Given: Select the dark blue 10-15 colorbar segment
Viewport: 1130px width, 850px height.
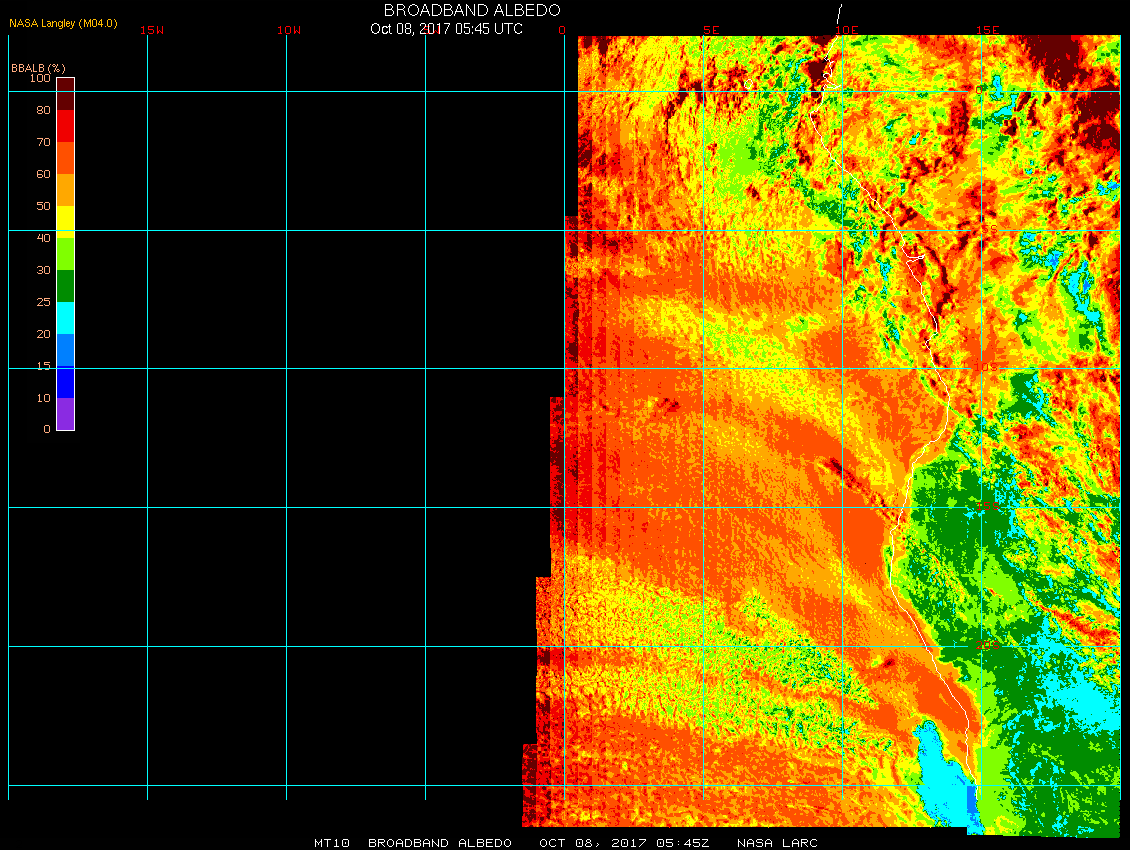Looking at the screenshot, I should pos(66,382).
